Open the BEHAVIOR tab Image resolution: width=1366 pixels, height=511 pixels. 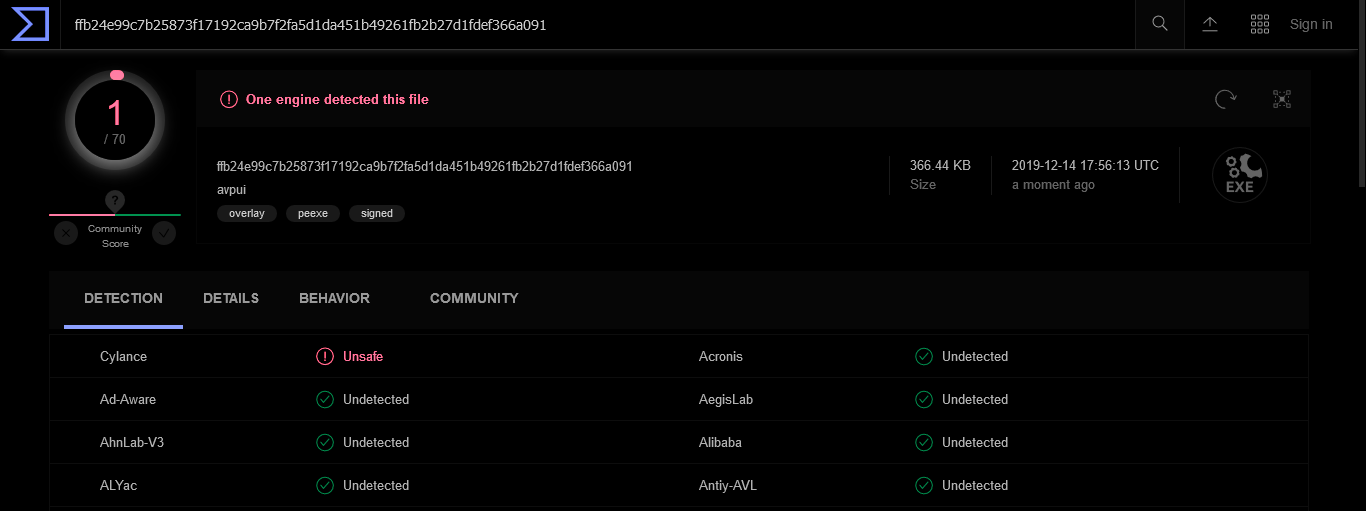[334, 298]
